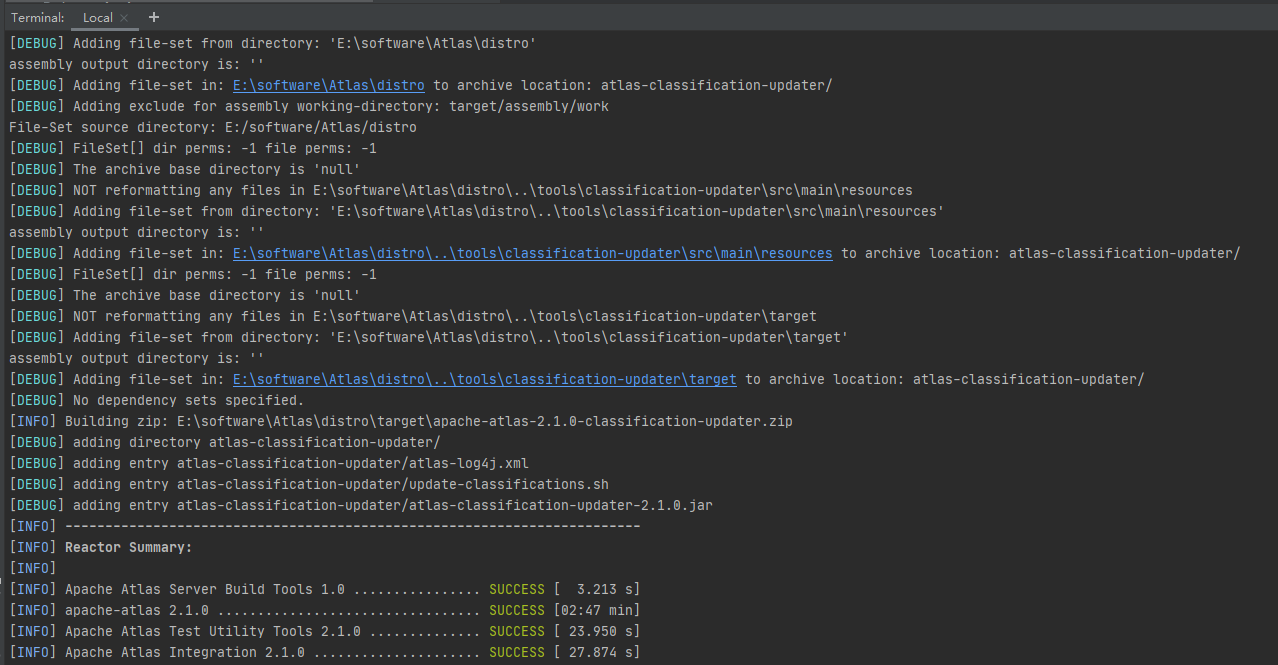This screenshot has height=665, width=1278.
Task: Click the 'Adding exclude for assembly working-directory' line
Action: pyautogui.click(x=309, y=106)
